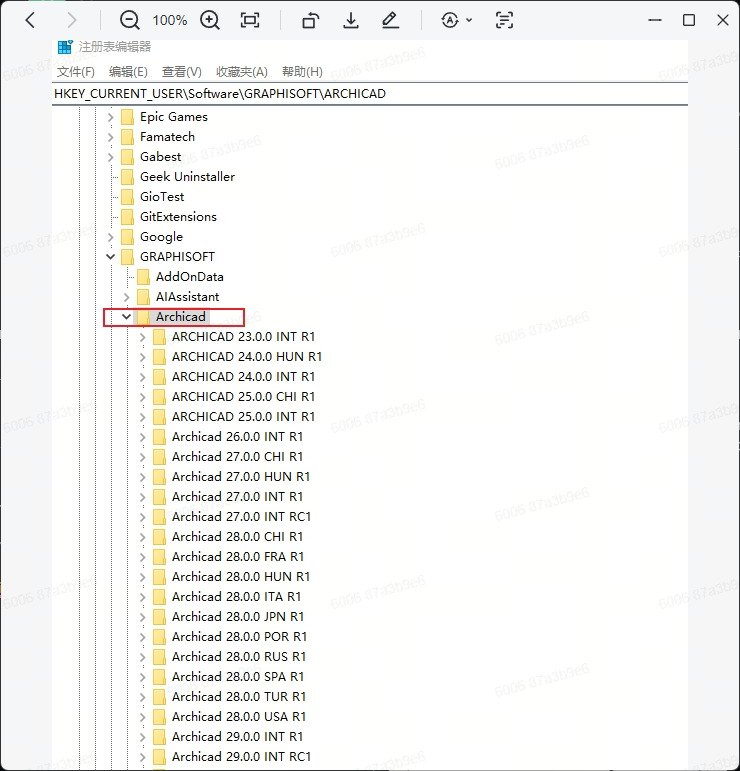Click the Registry Editor app icon
This screenshot has height=771, width=740.
coord(65,47)
